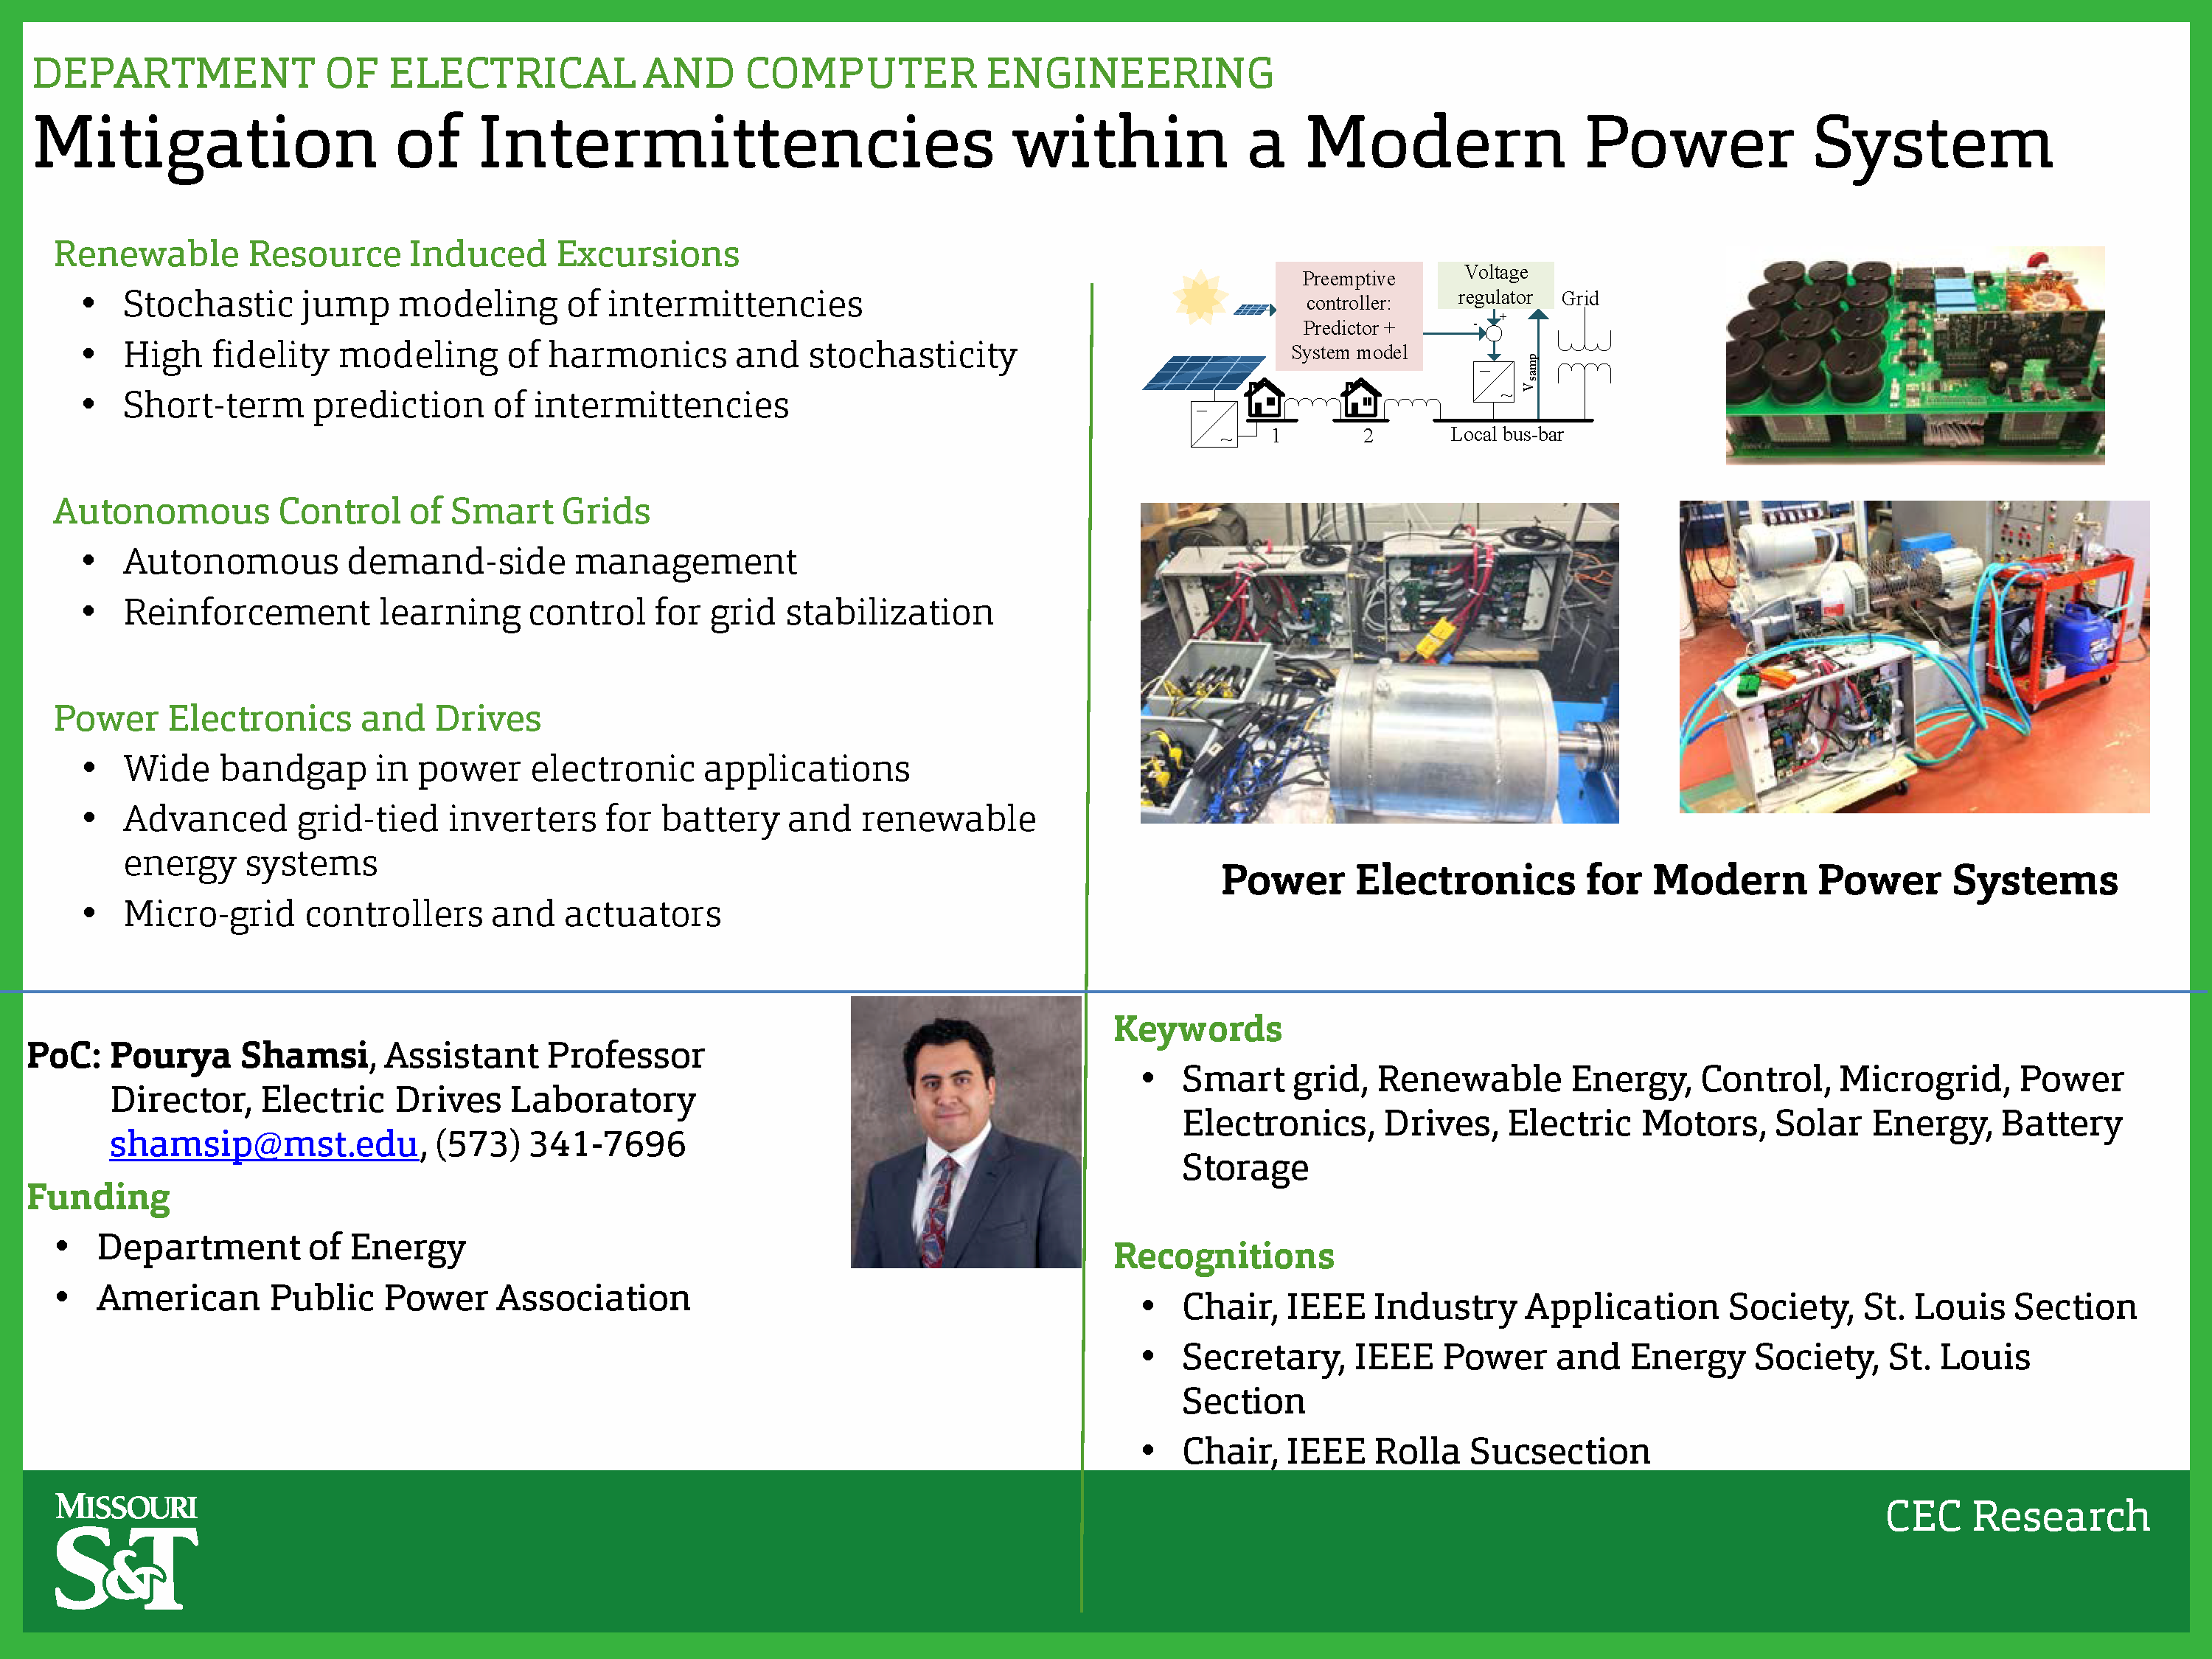Click 'Chair, IEEE Industry Application Society' bullet
Screen dimensions: 2212x1659
tap(1659, 1307)
